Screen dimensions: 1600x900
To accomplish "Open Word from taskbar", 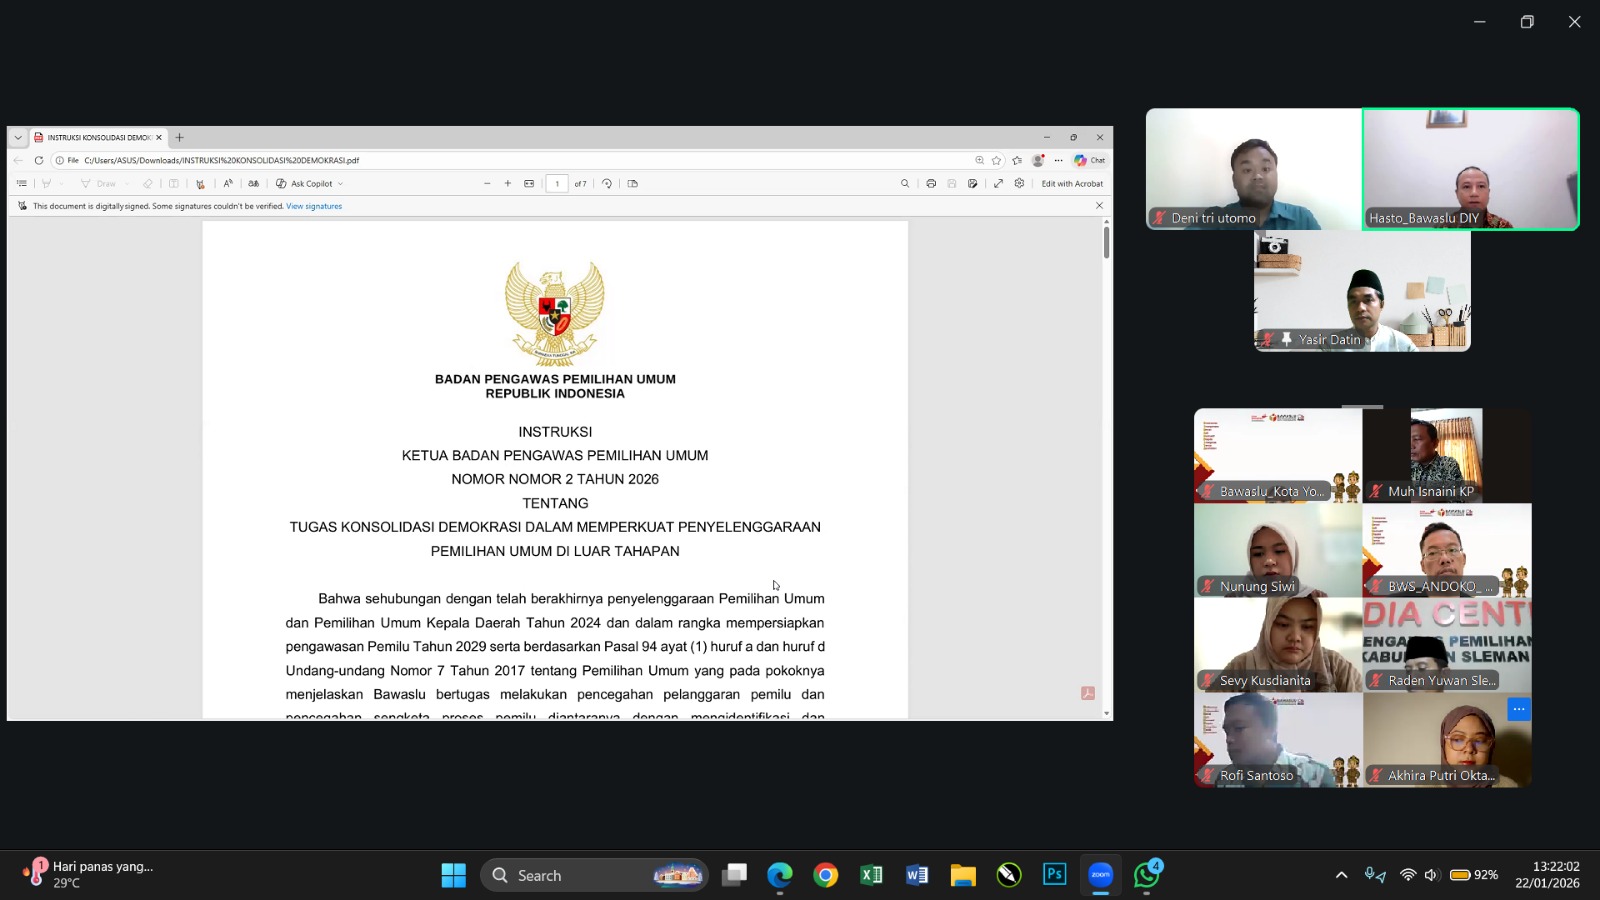I will click(917, 875).
